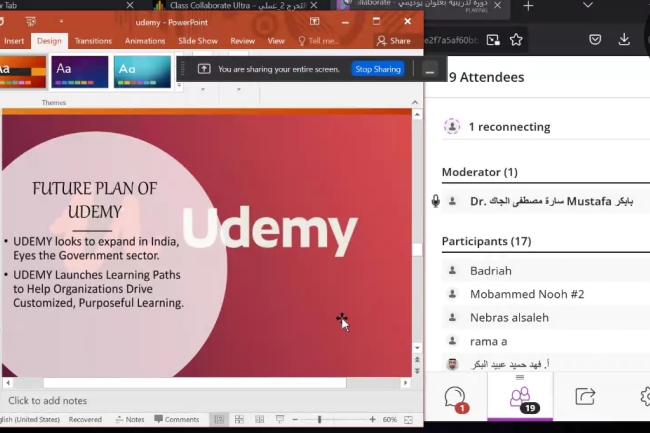Click the zoom in plus button
Image resolution: width=650 pixels, height=433 pixels.
coord(372,420)
